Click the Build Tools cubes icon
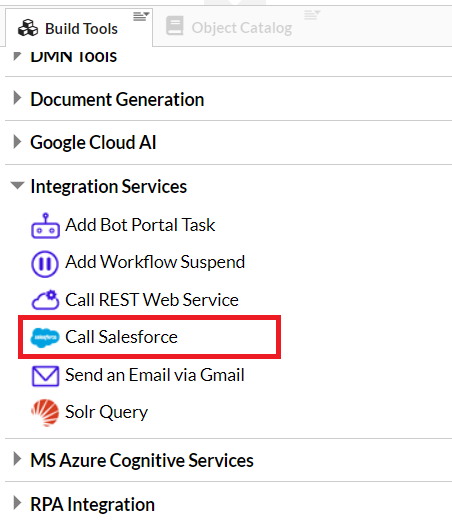This screenshot has width=452, height=522. [x=28, y=28]
